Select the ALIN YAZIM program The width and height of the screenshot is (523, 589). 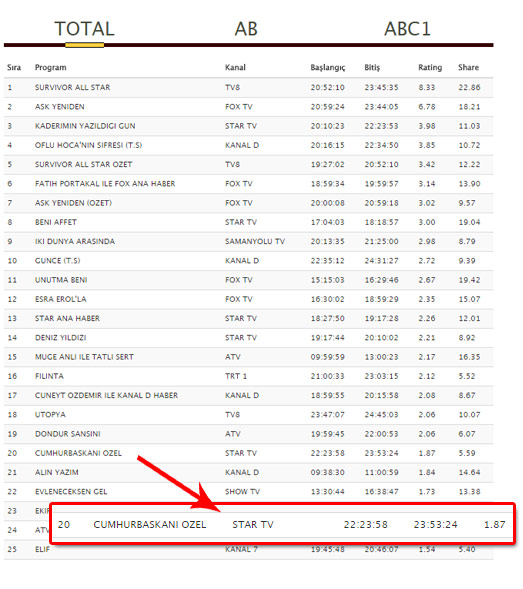[x=57, y=472]
